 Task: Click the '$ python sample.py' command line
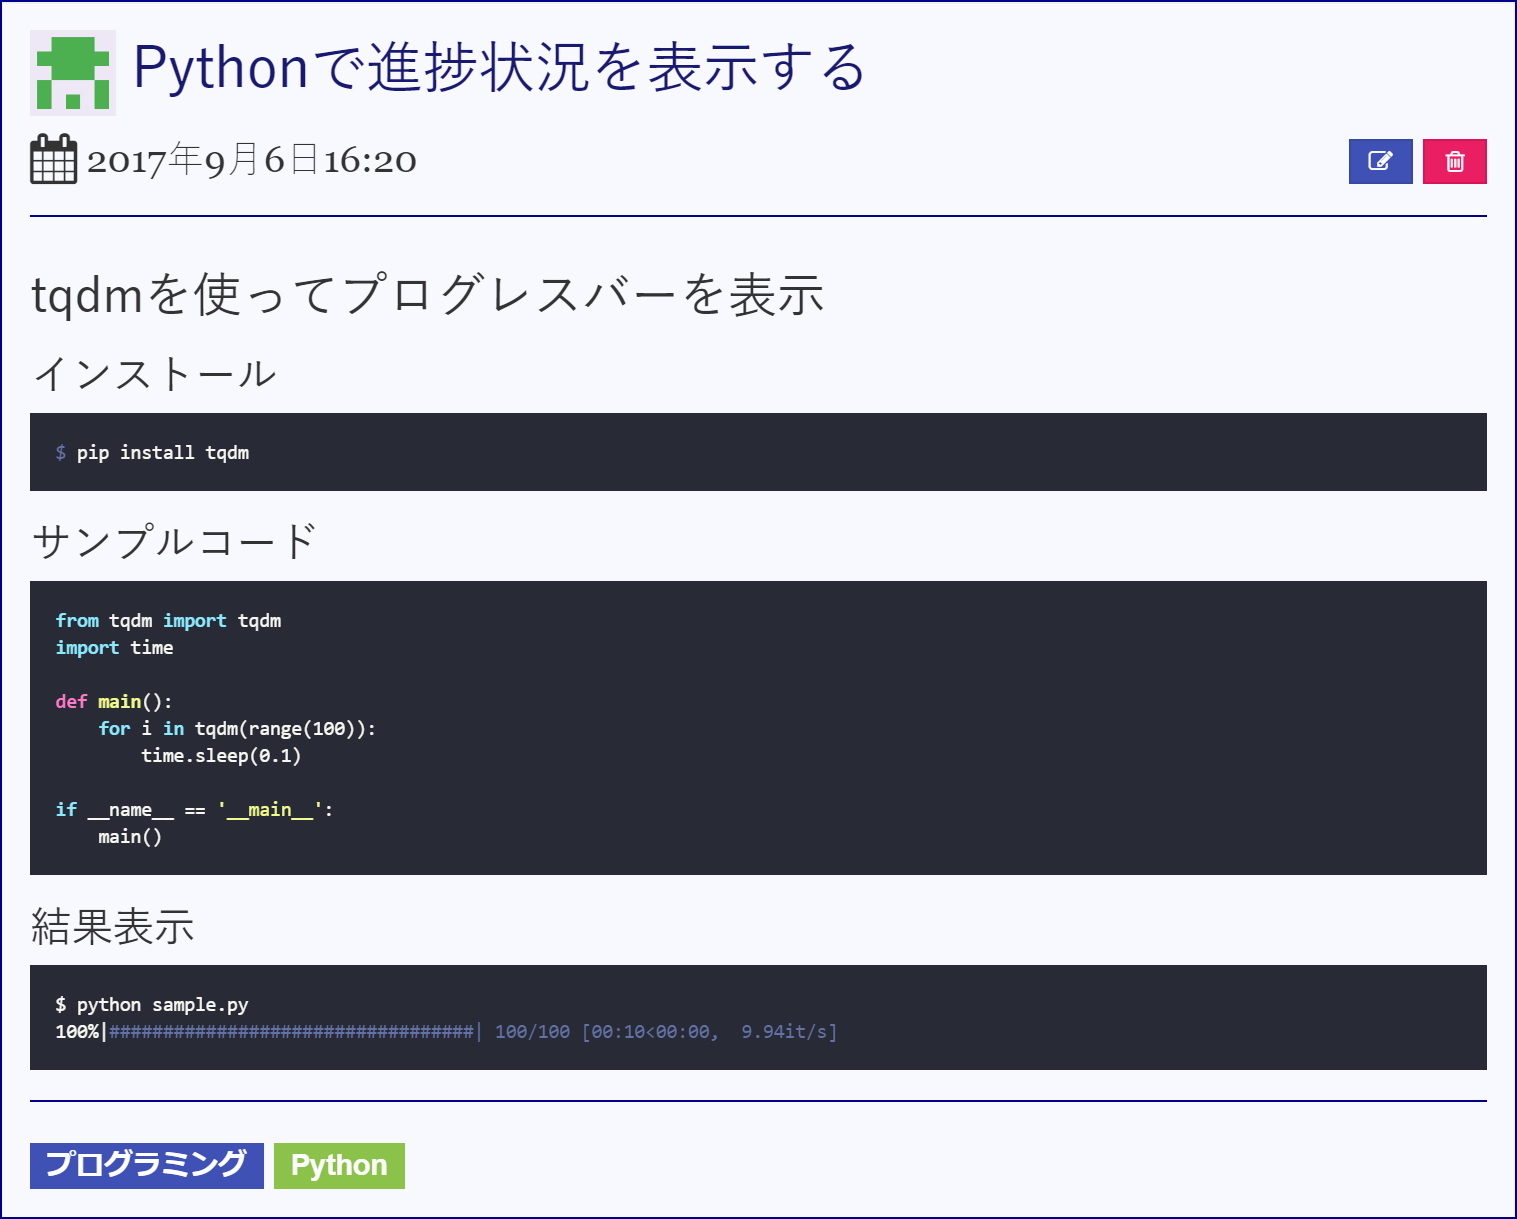click(x=152, y=1004)
